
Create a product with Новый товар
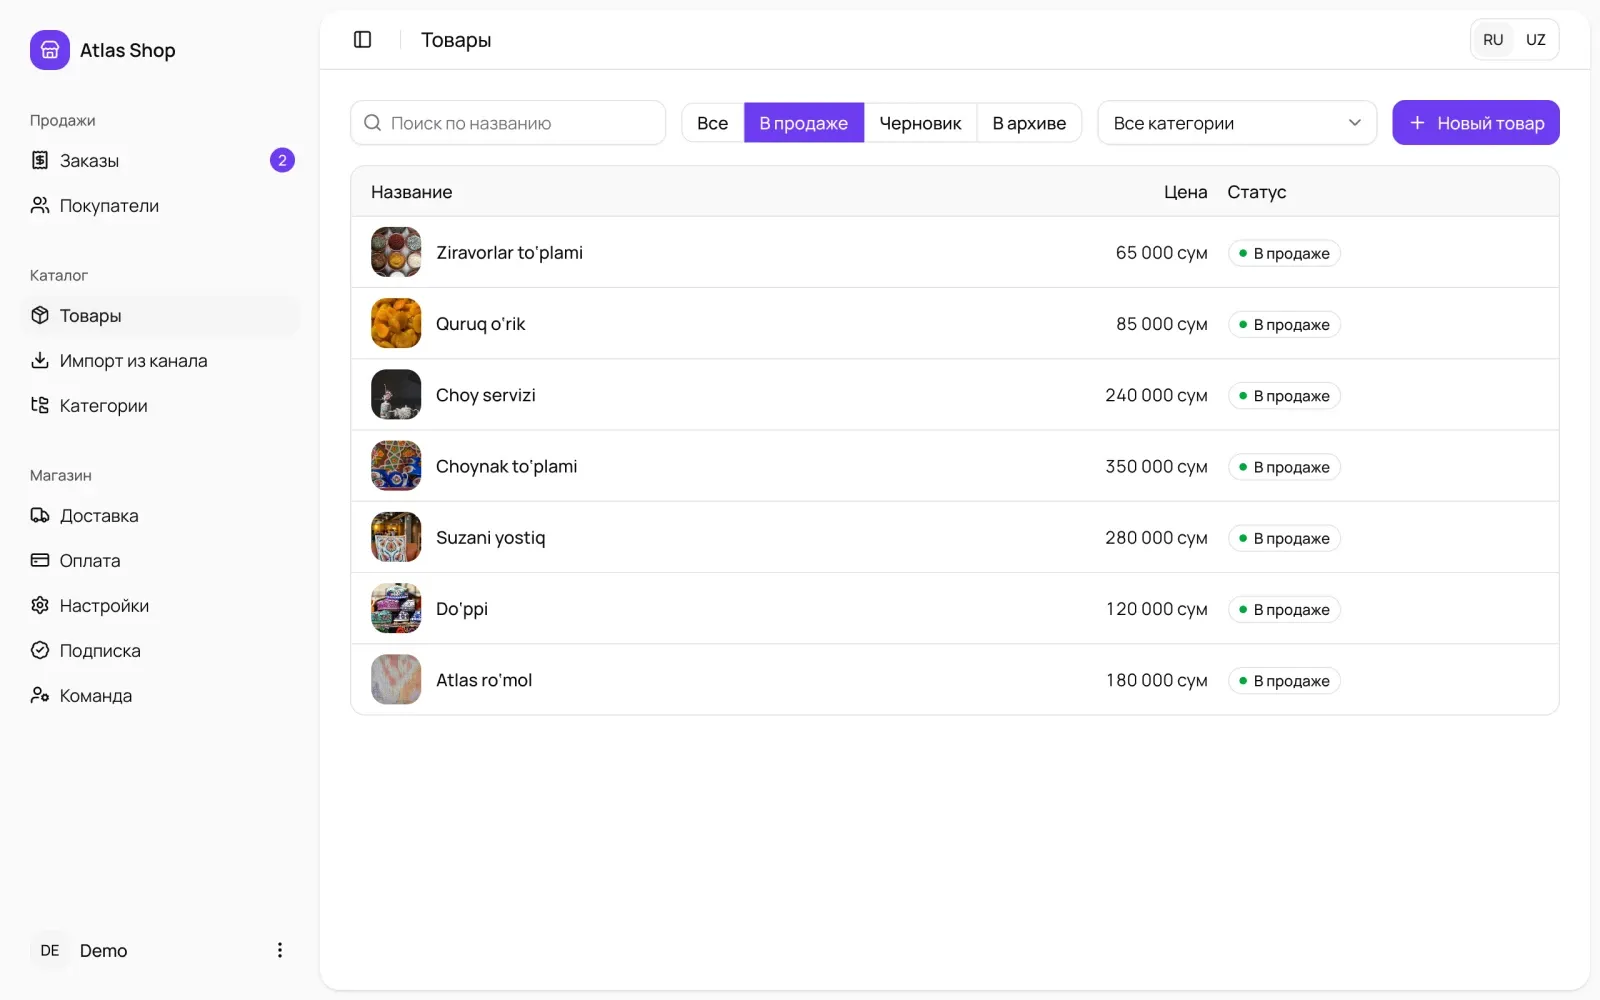pyautogui.click(x=1476, y=123)
